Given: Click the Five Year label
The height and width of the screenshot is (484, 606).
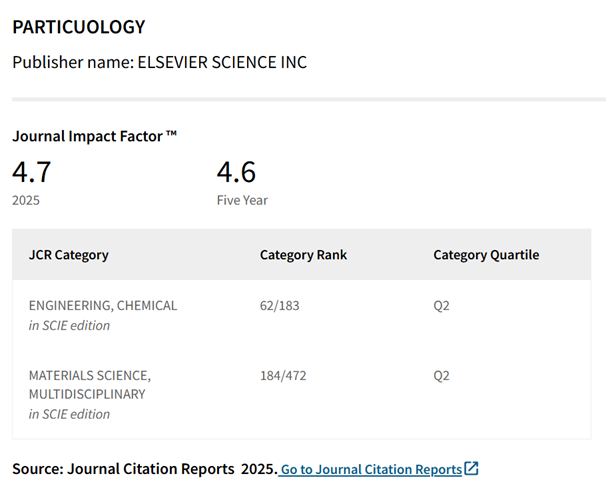Looking at the screenshot, I should [x=242, y=200].
